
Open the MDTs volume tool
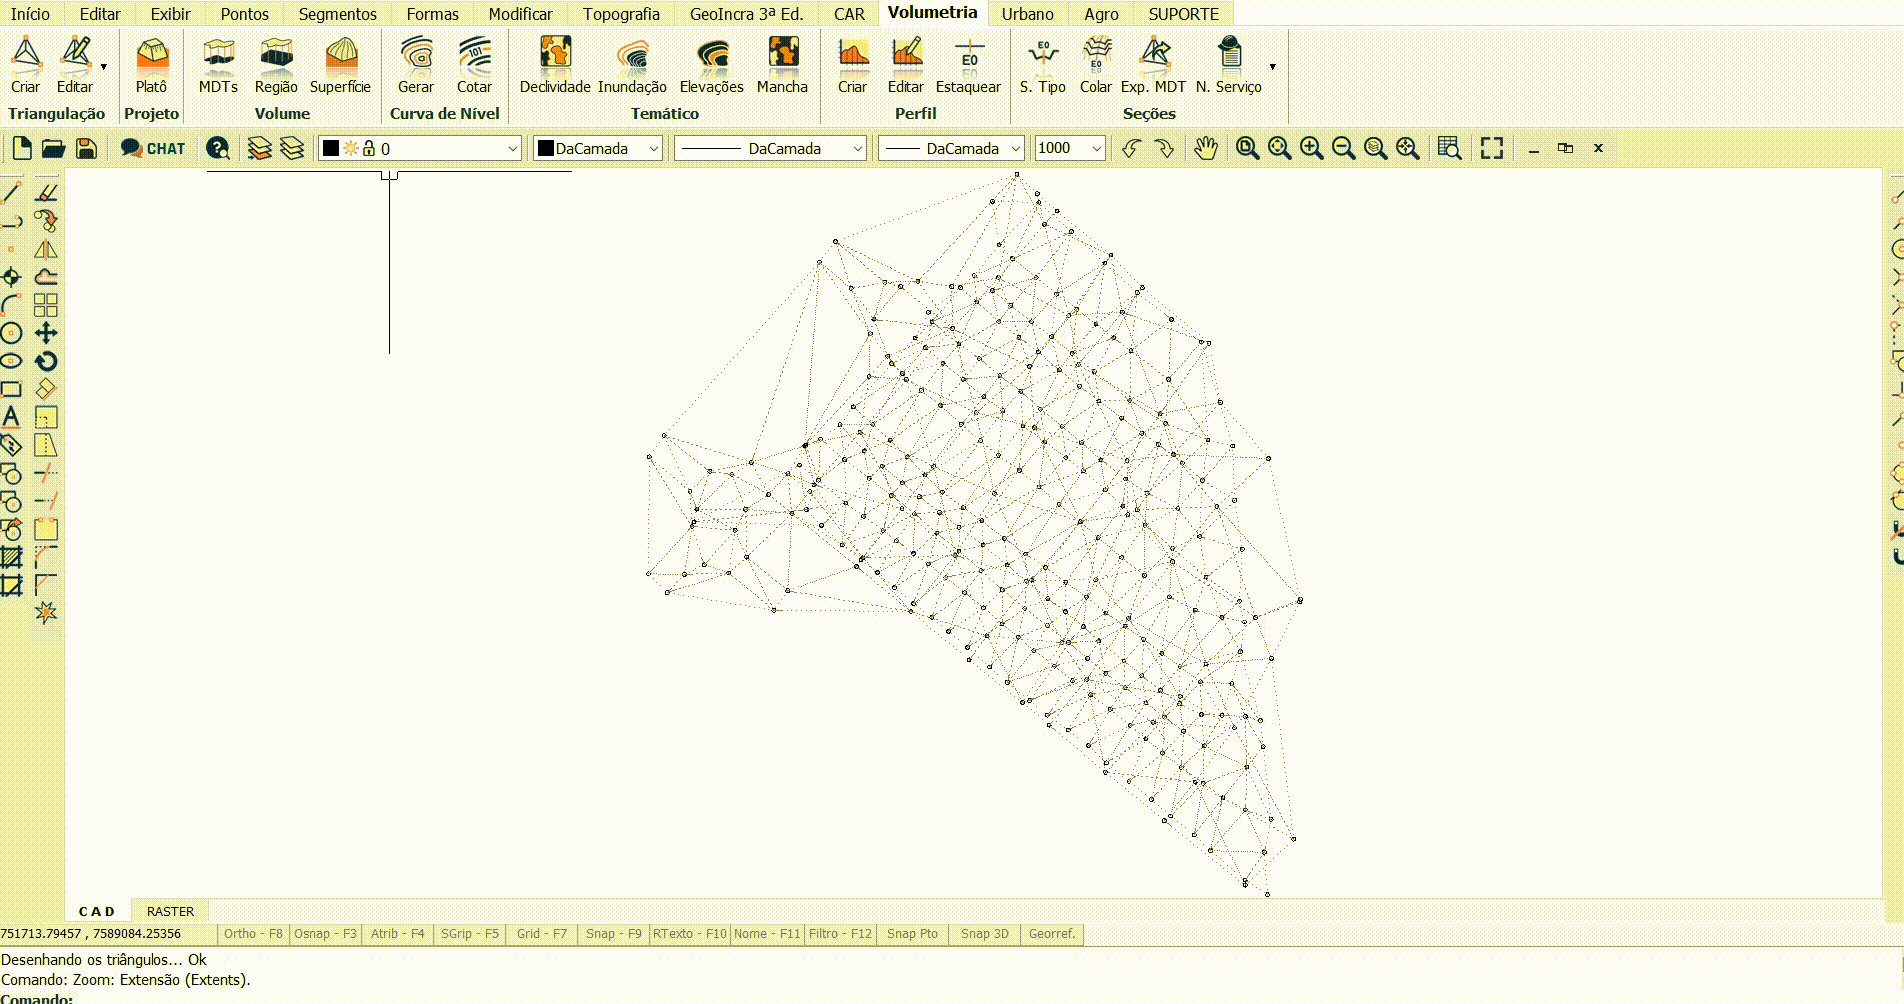pyautogui.click(x=218, y=65)
